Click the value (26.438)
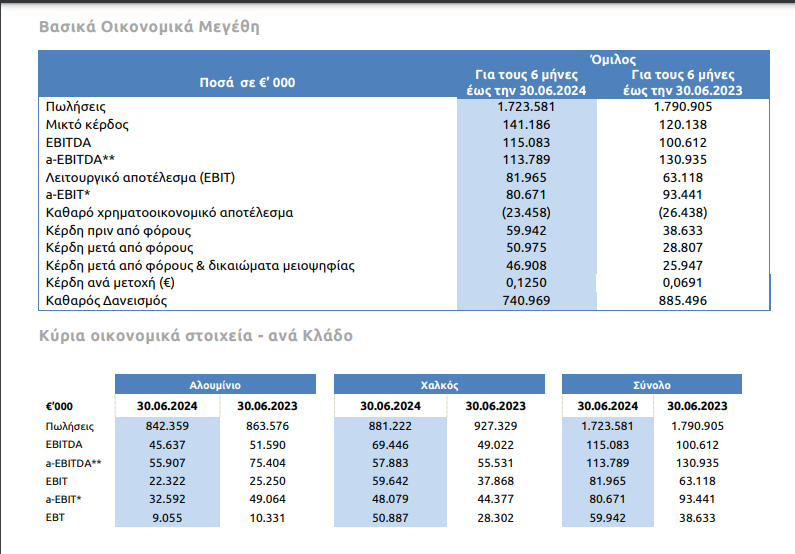The height and width of the screenshot is (554, 795). tap(683, 213)
